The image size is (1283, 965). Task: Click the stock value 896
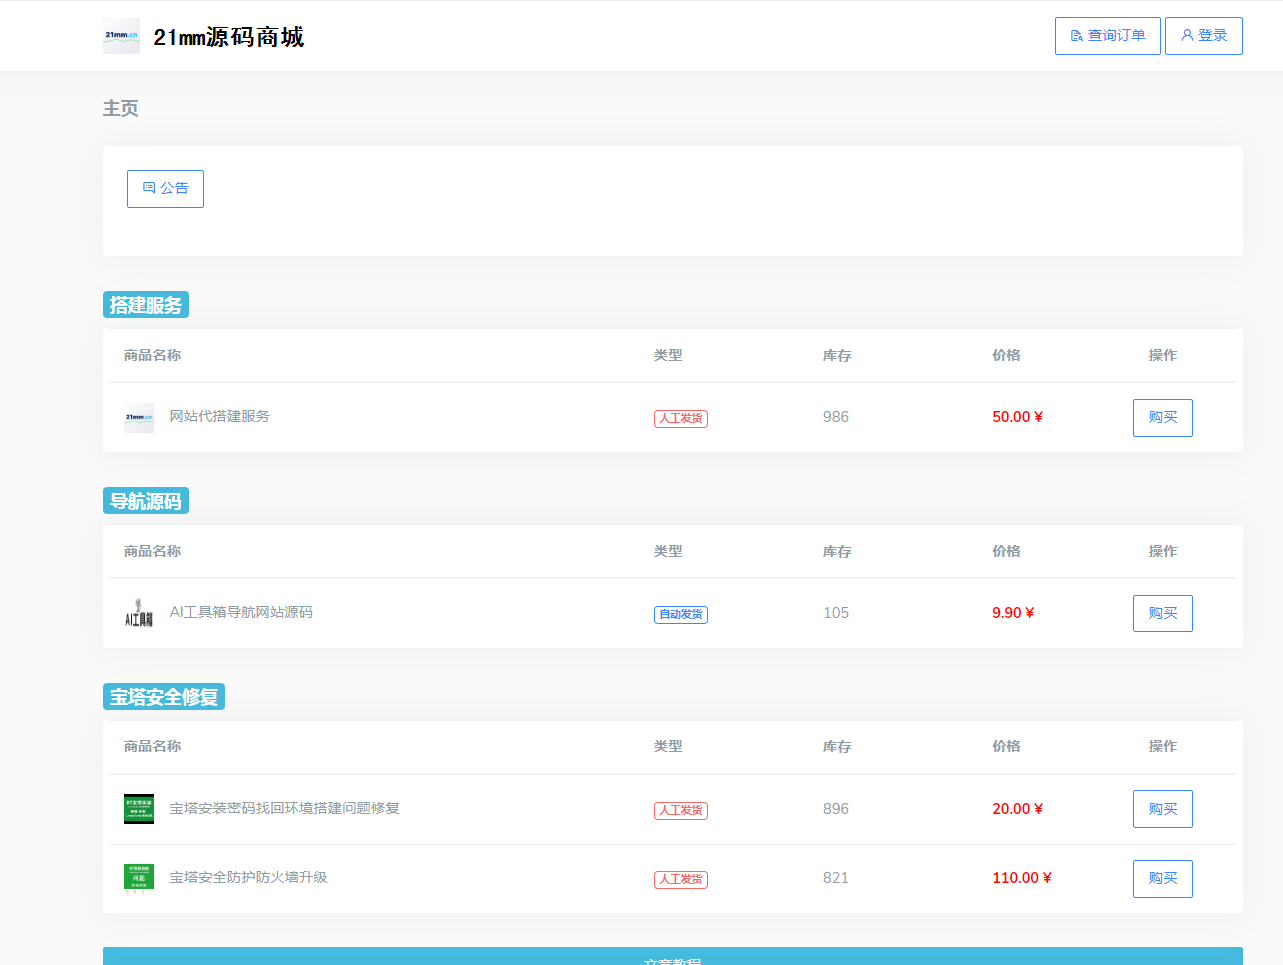(x=836, y=809)
